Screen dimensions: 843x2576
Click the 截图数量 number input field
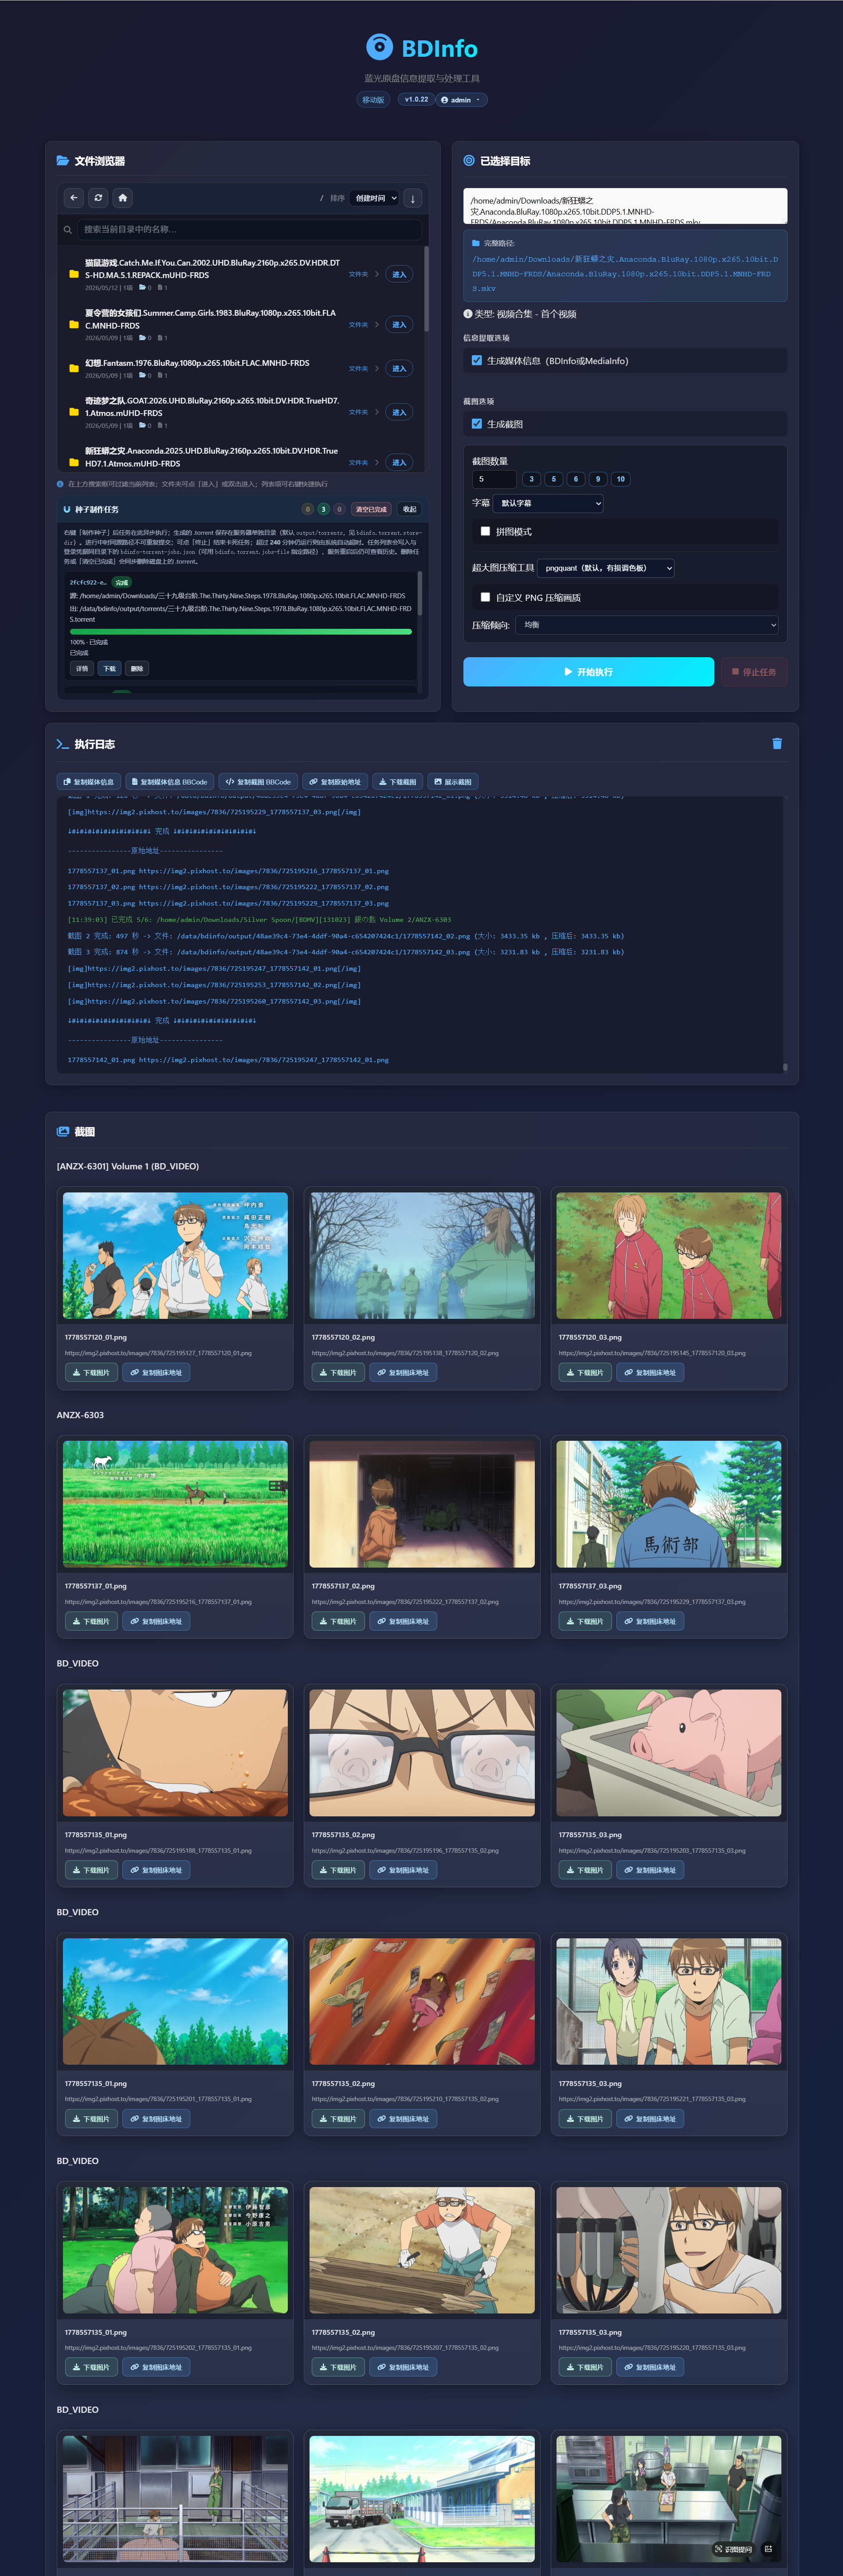[x=494, y=479]
